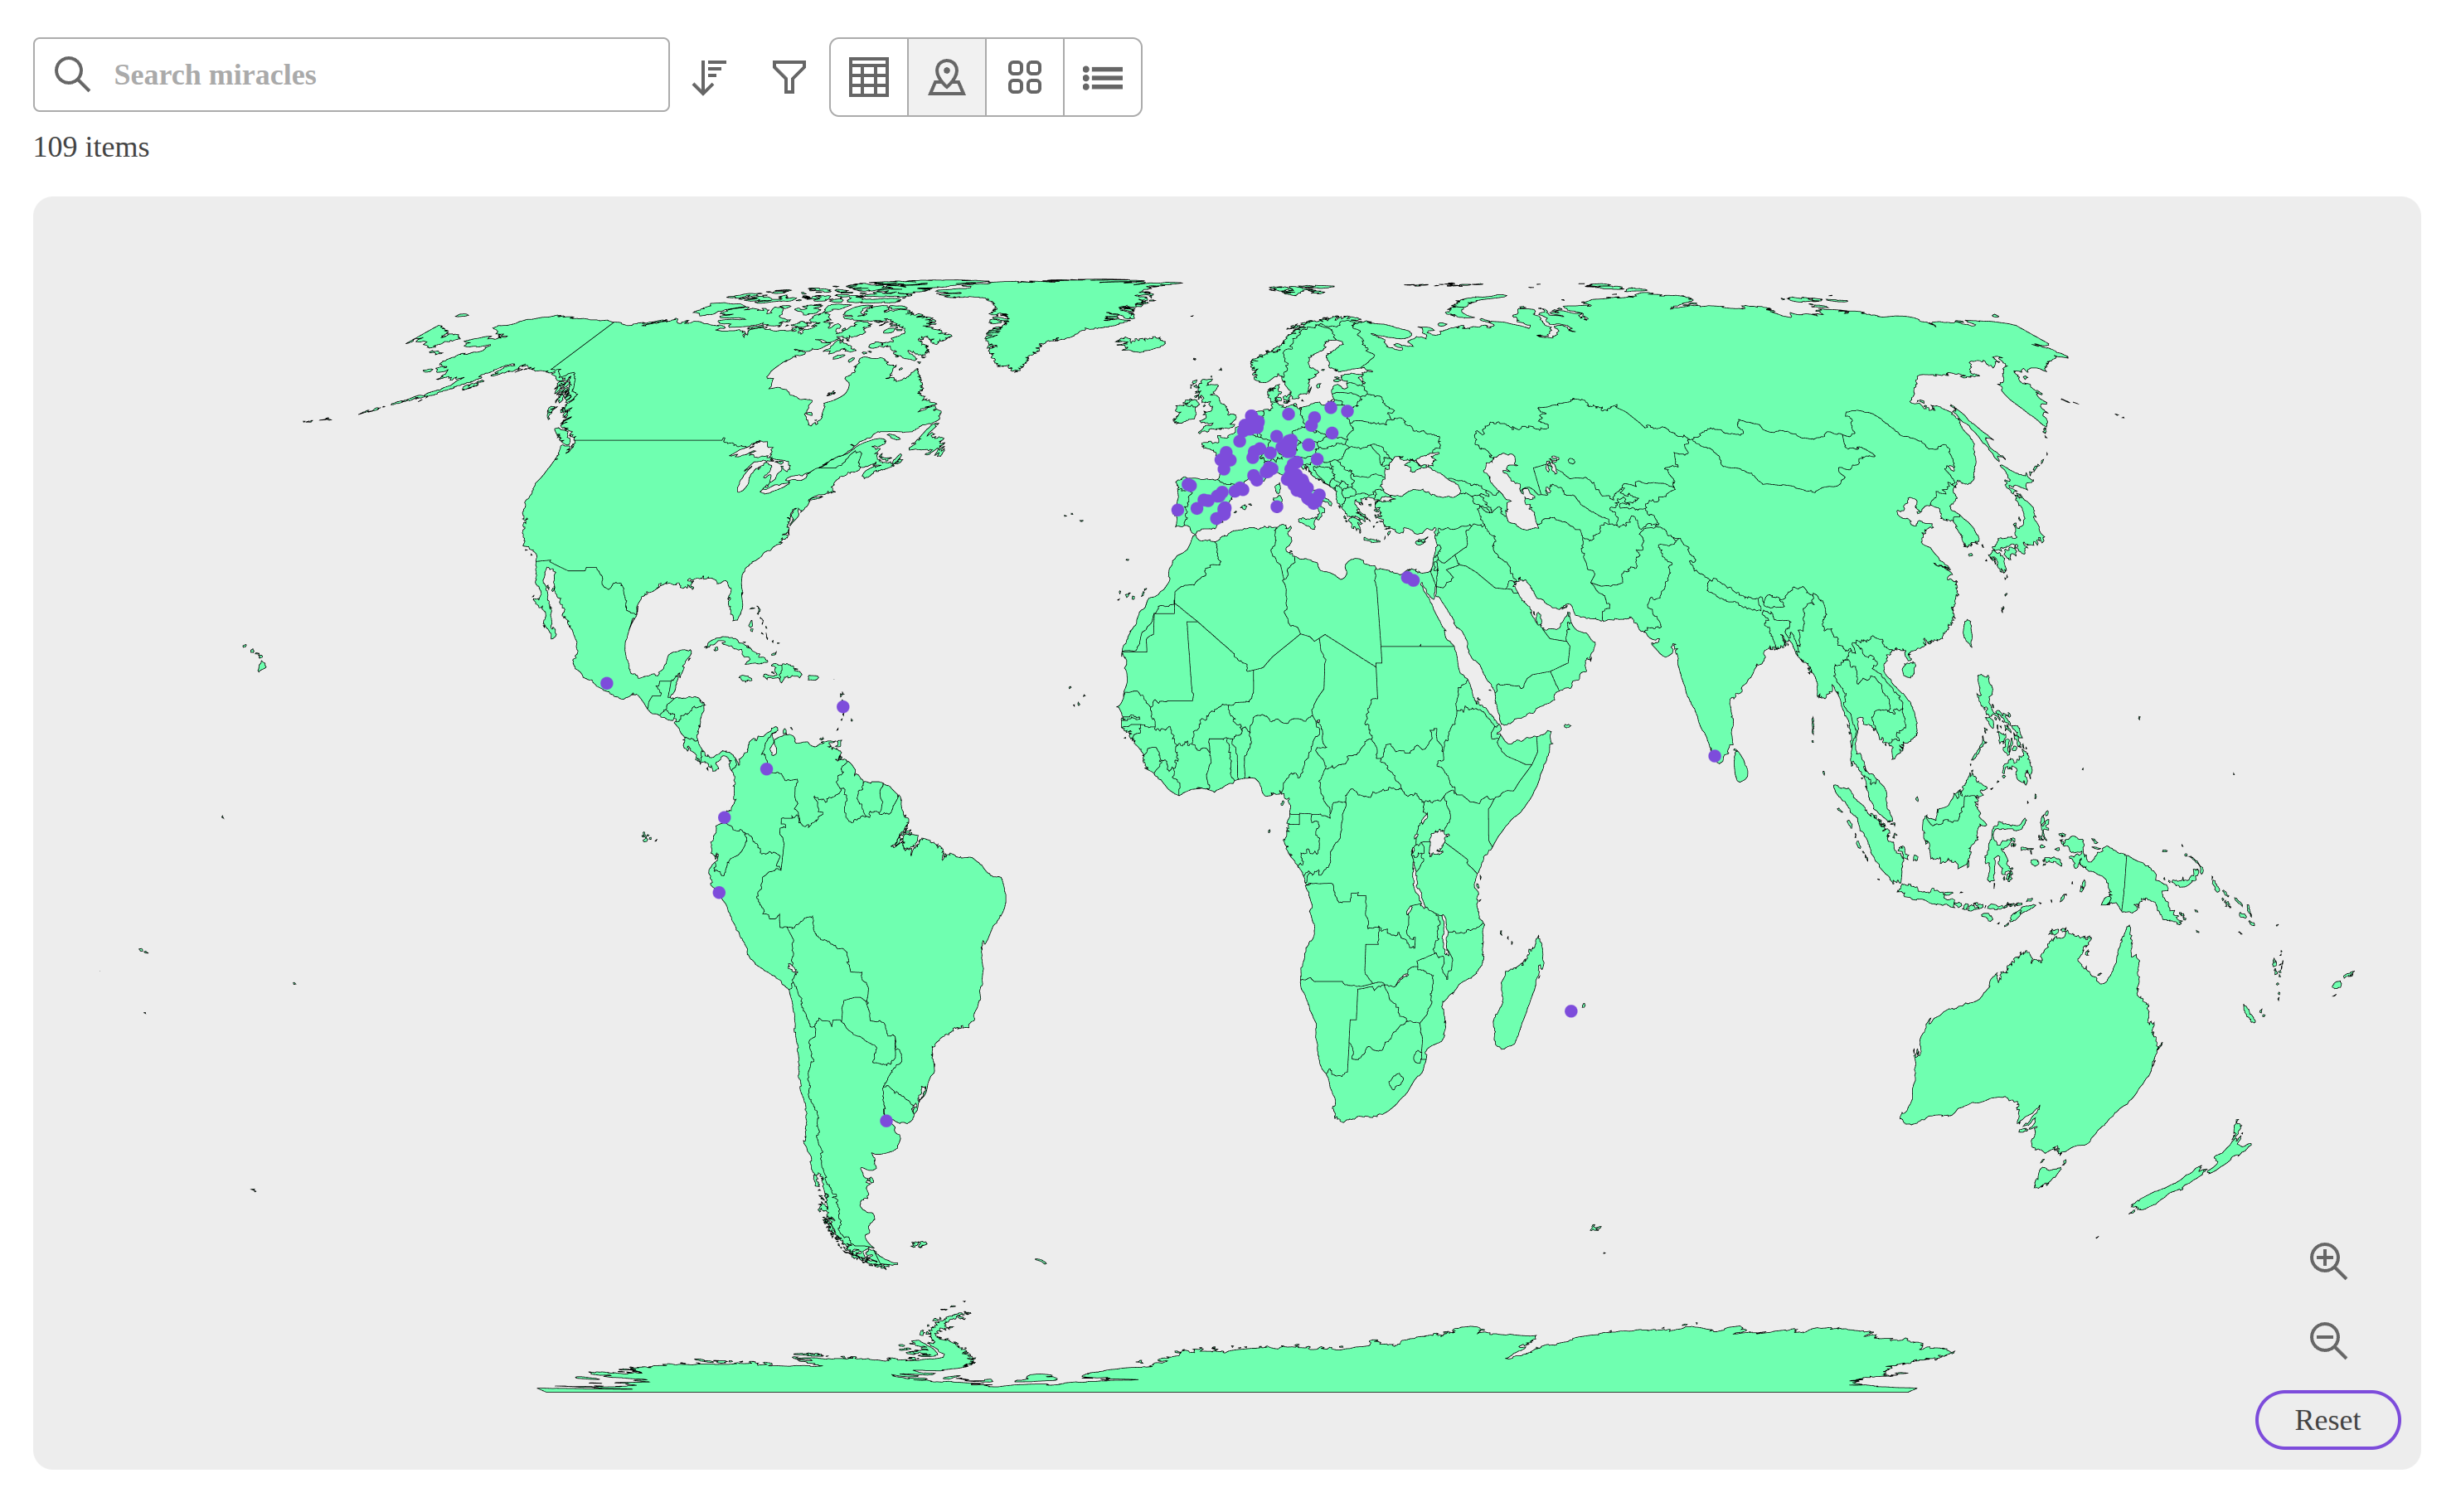
Task: Select the marker near Buenos Aires
Action: tap(886, 1121)
